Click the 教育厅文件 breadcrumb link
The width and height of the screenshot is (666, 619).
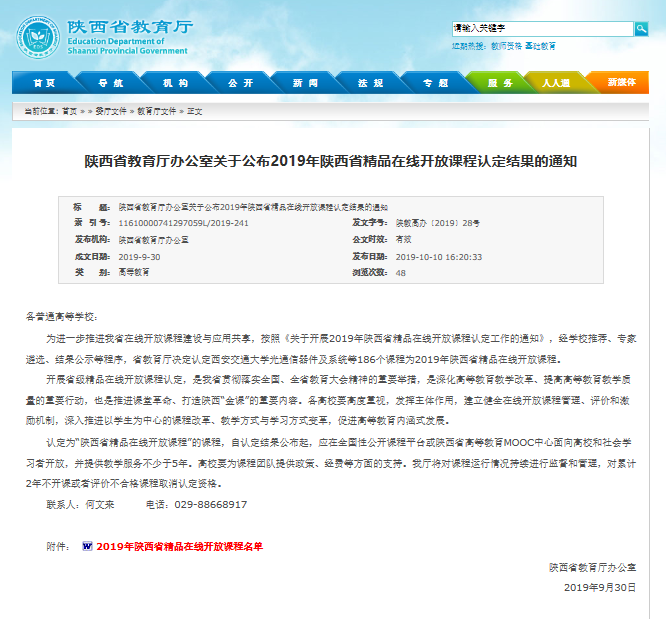[156, 112]
